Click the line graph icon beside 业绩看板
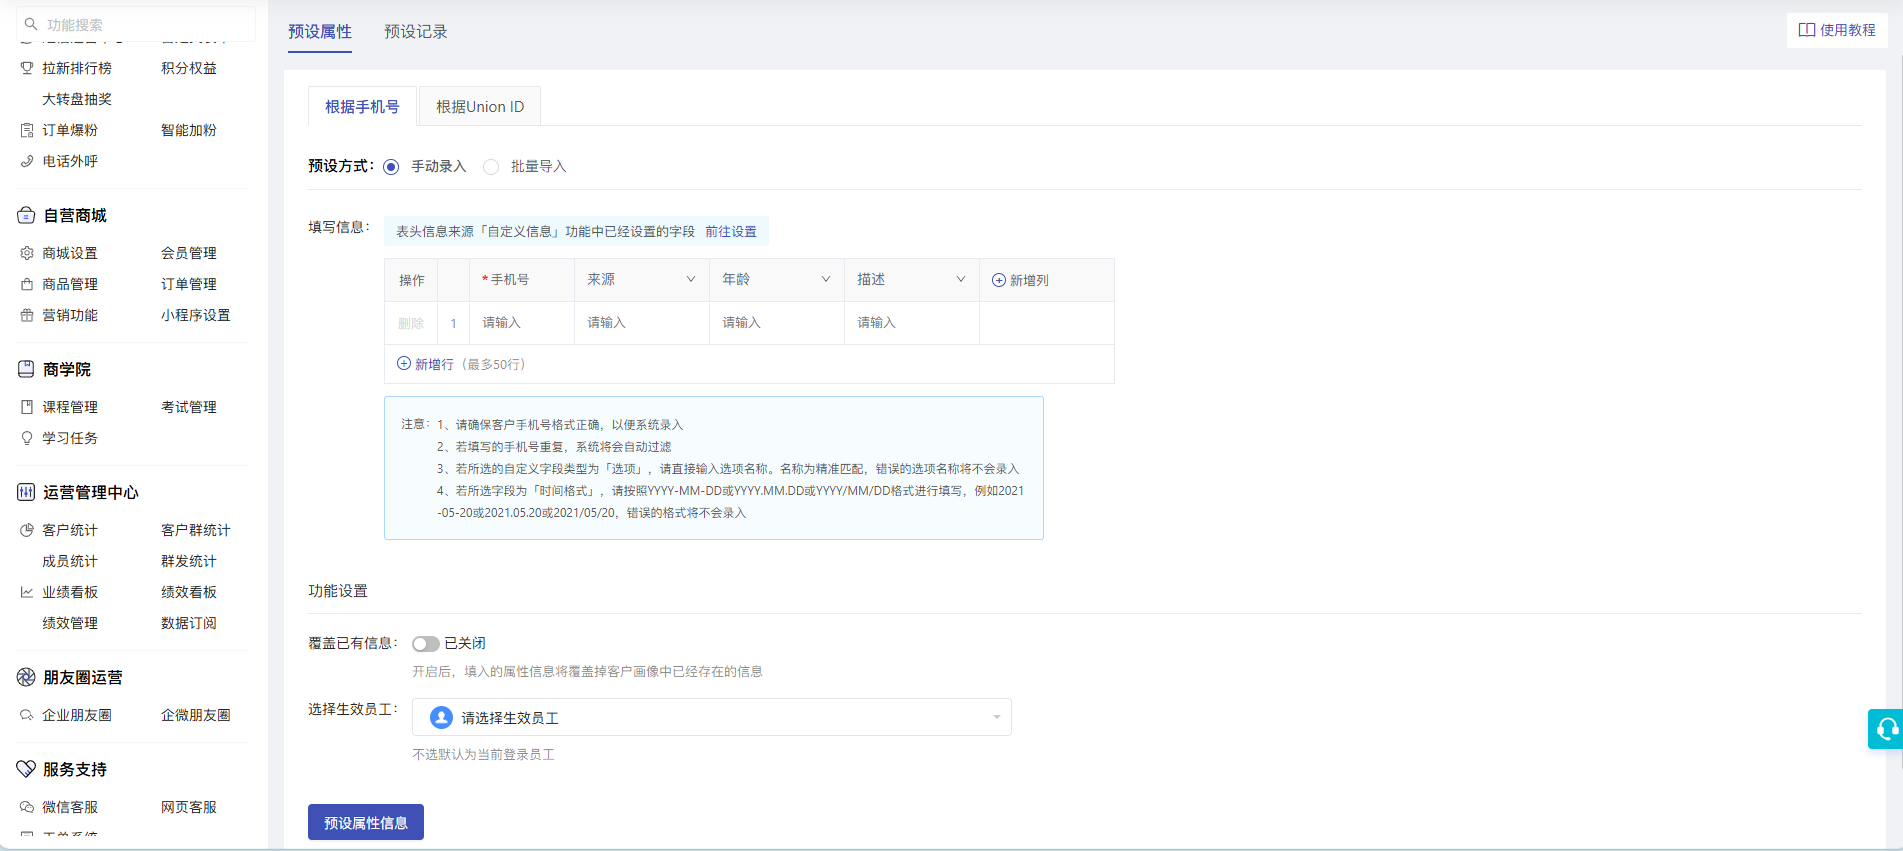The image size is (1903, 851). tap(27, 592)
